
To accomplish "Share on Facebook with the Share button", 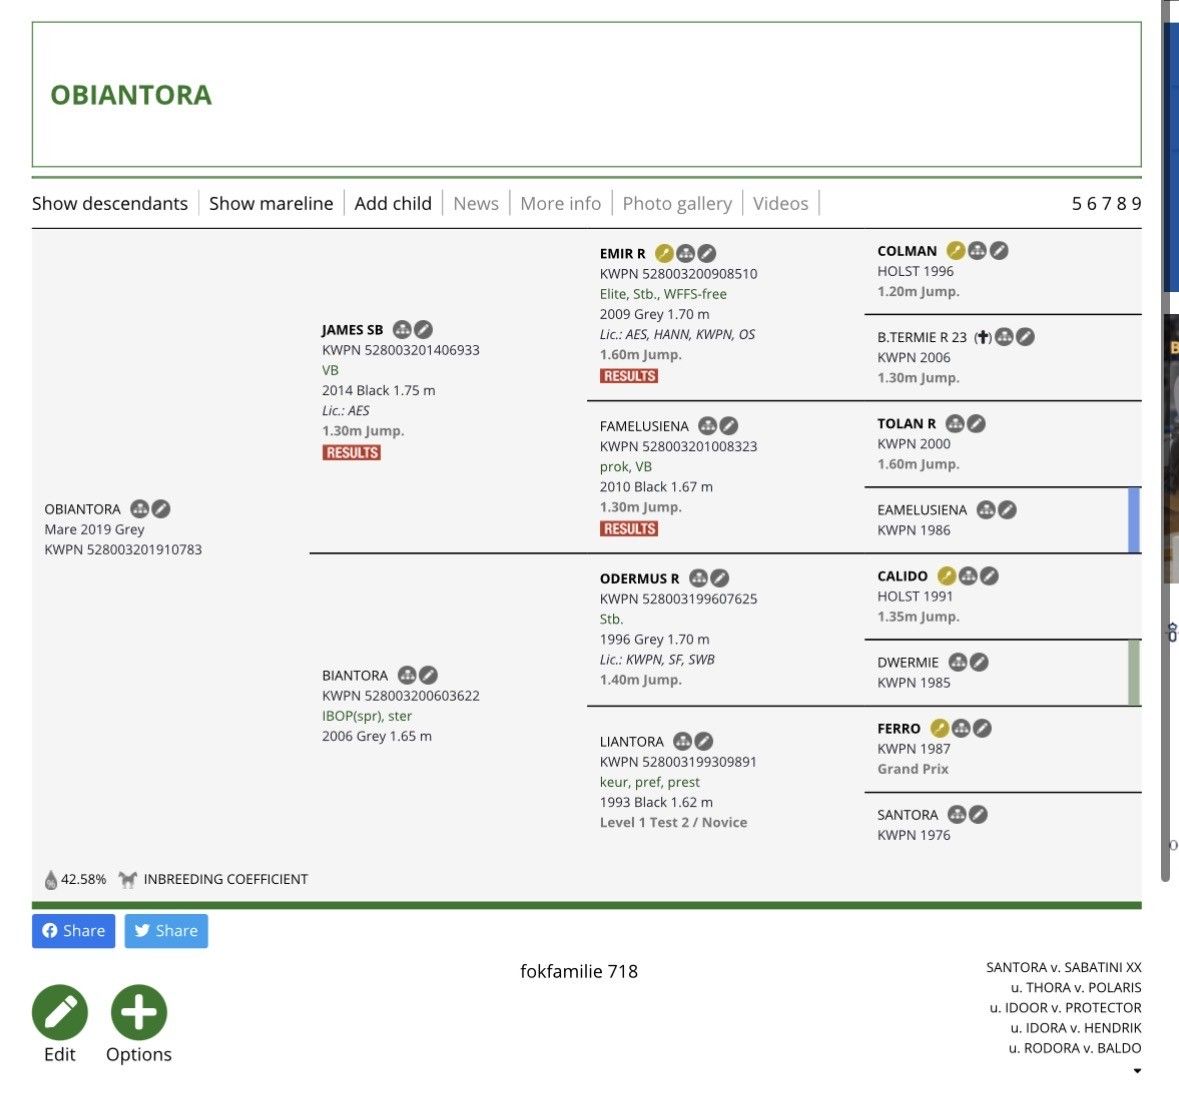I will pyautogui.click(x=74, y=931).
